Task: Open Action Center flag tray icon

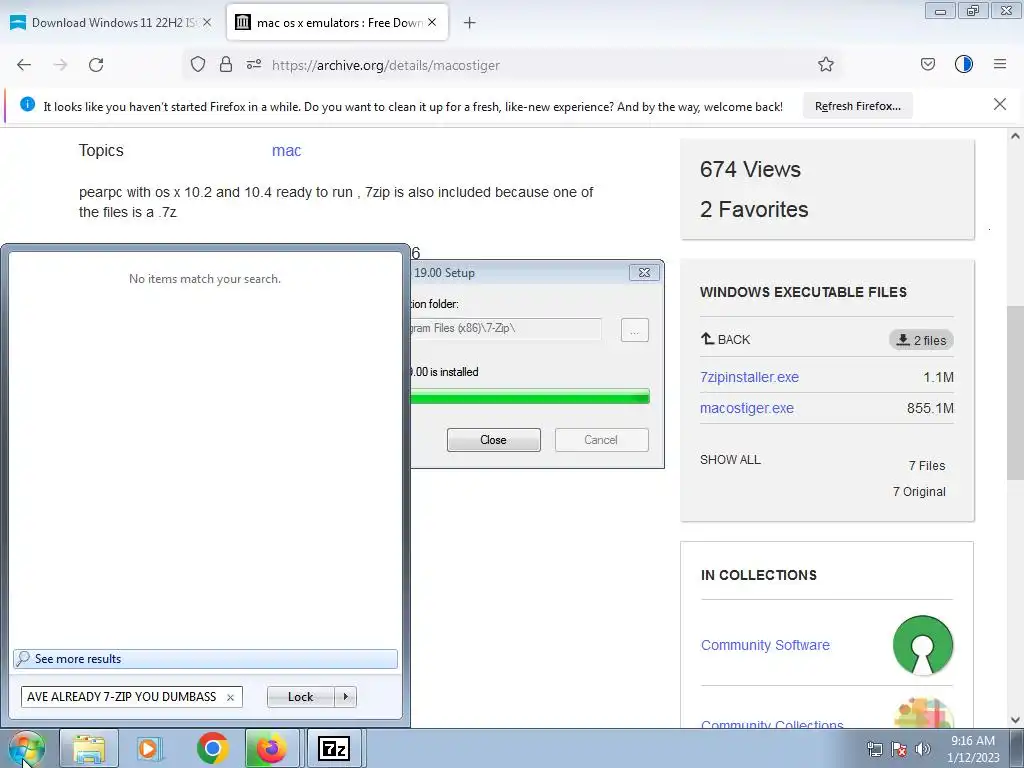Action: pos(899,749)
